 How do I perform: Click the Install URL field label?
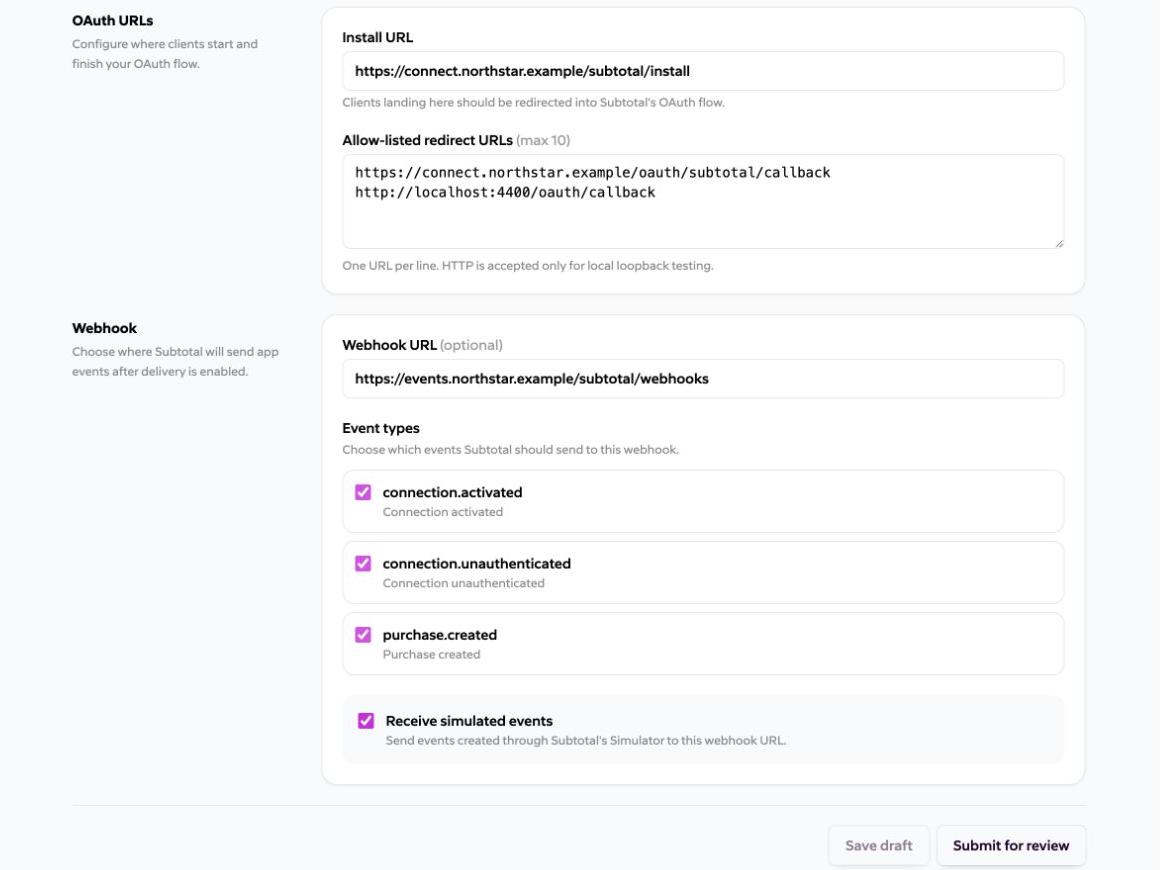click(x=377, y=38)
